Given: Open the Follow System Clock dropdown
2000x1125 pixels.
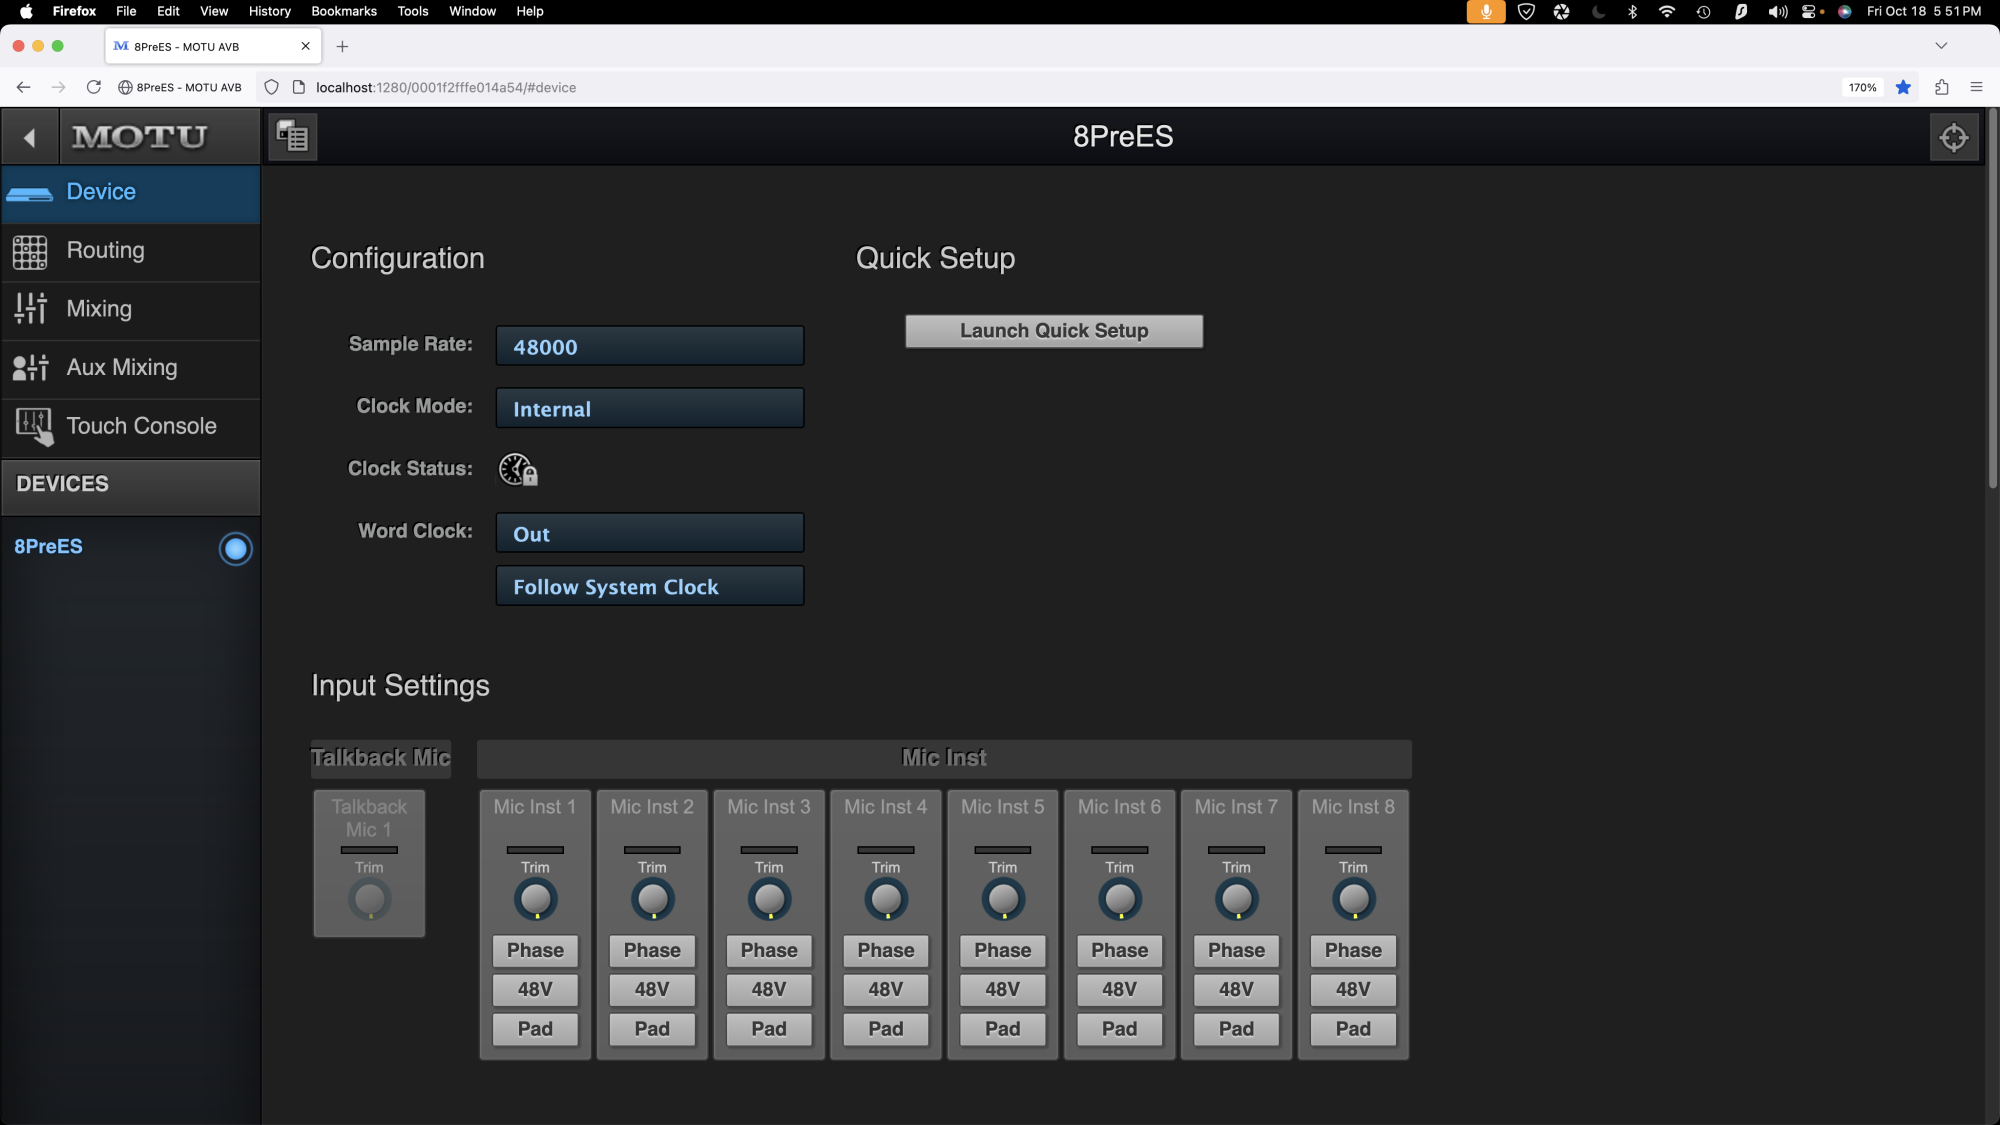Looking at the screenshot, I should point(650,586).
